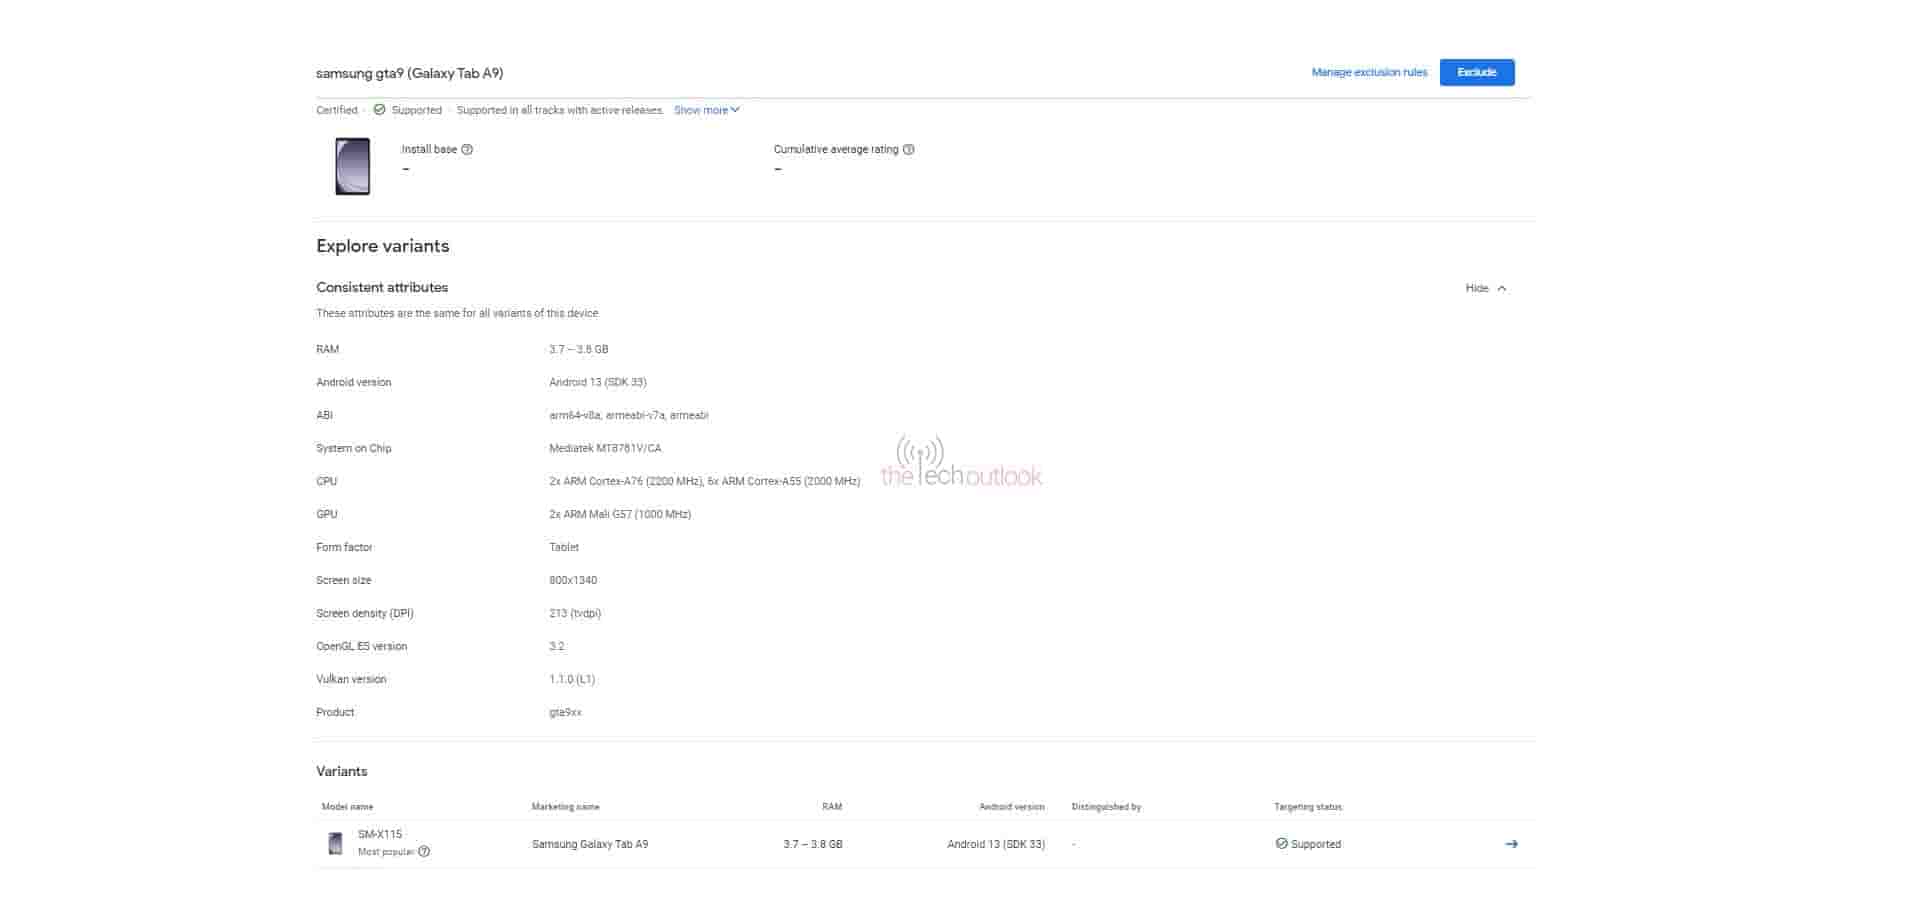Click the thetechoutlook watermark logo
1920x920 pixels.
coord(960,464)
